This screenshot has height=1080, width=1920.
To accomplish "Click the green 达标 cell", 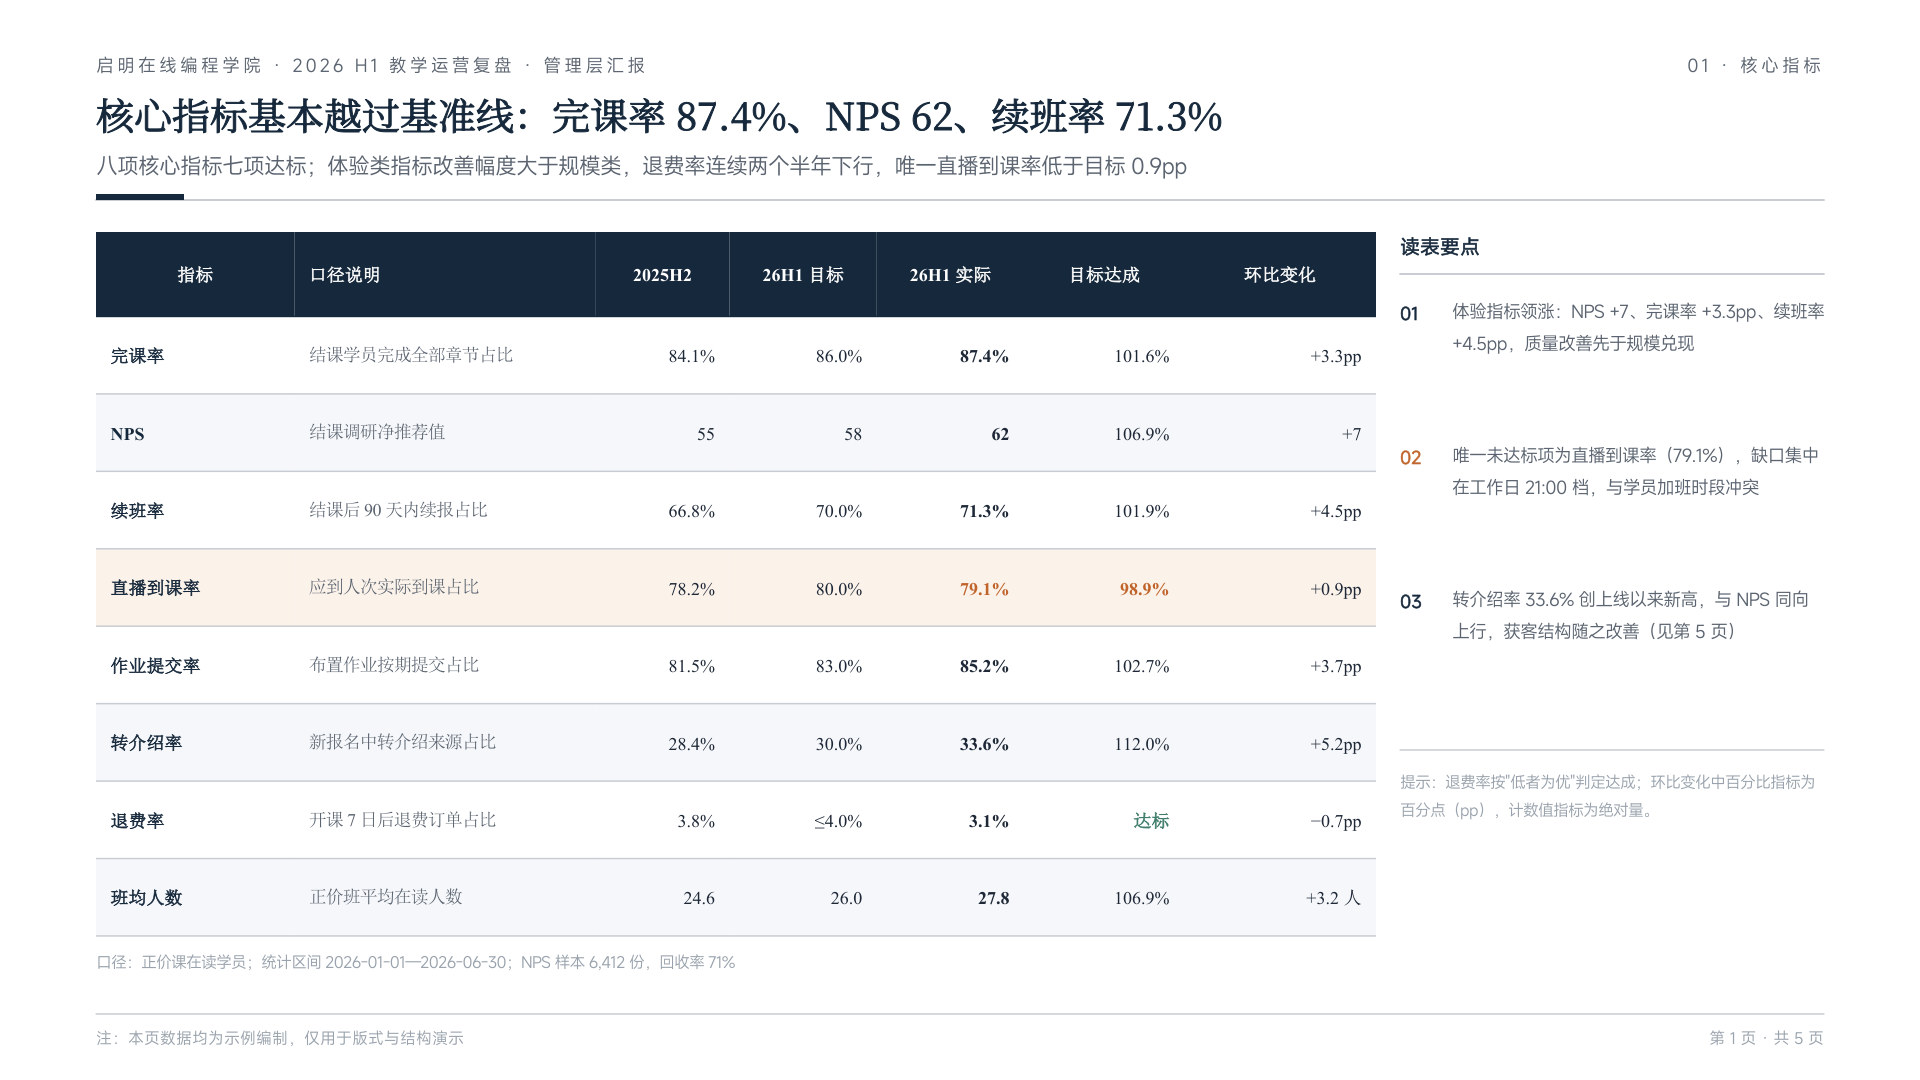I will click(x=1151, y=821).
